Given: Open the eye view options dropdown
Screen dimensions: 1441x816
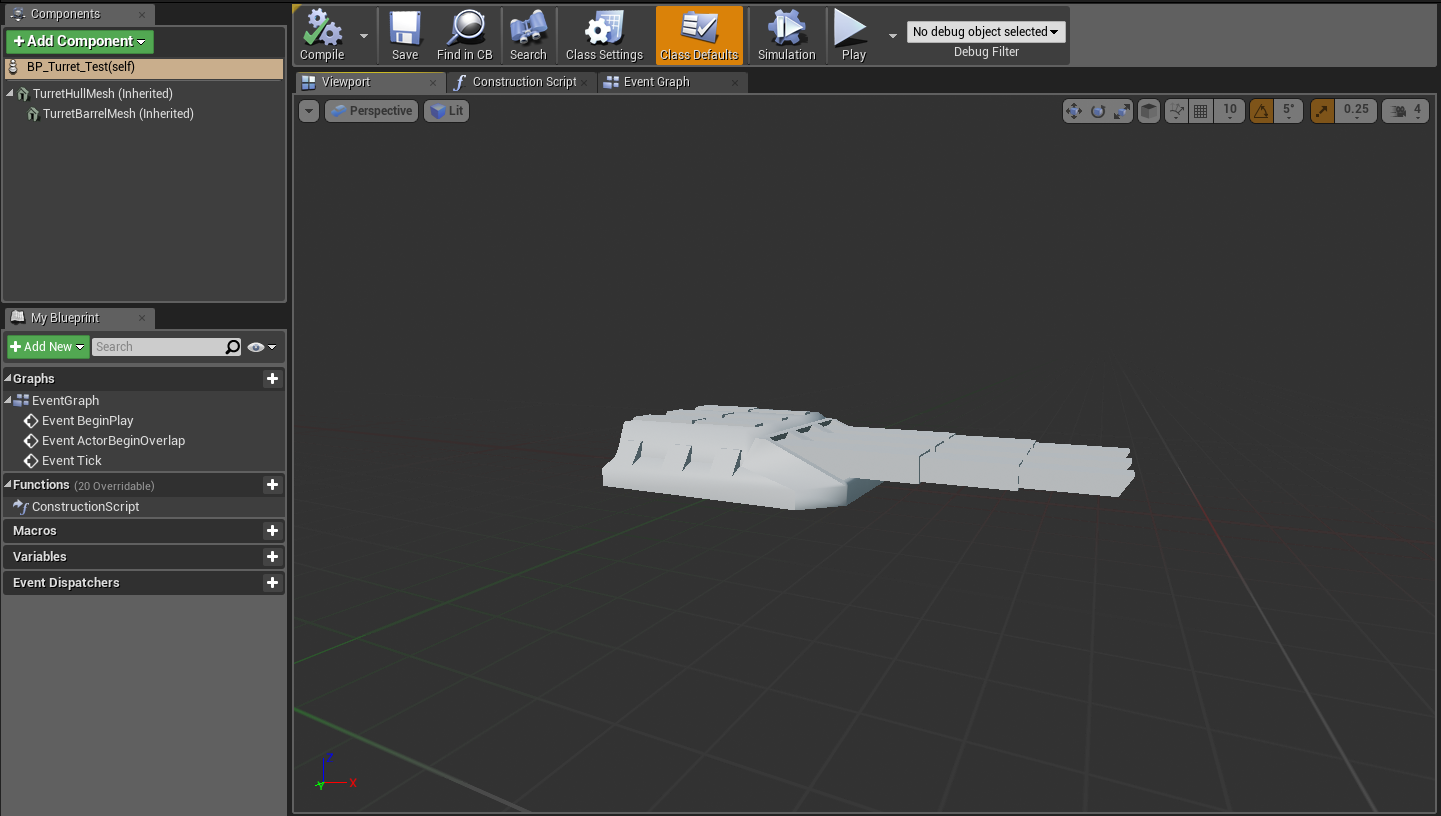Looking at the screenshot, I should [262, 347].
